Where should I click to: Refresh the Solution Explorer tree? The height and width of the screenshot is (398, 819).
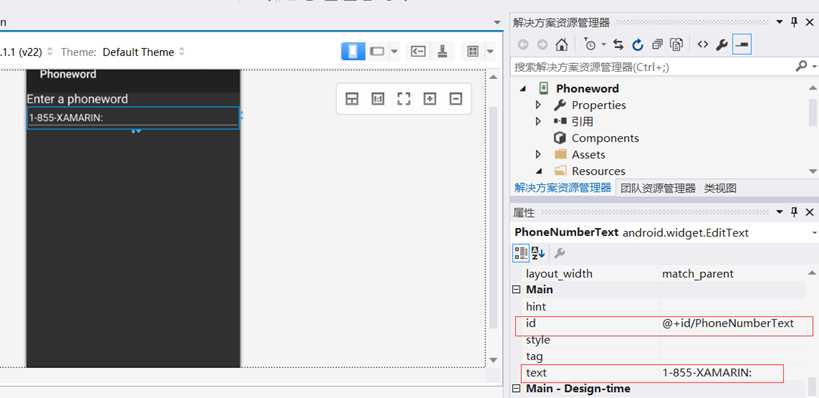[x=638, y=45]
